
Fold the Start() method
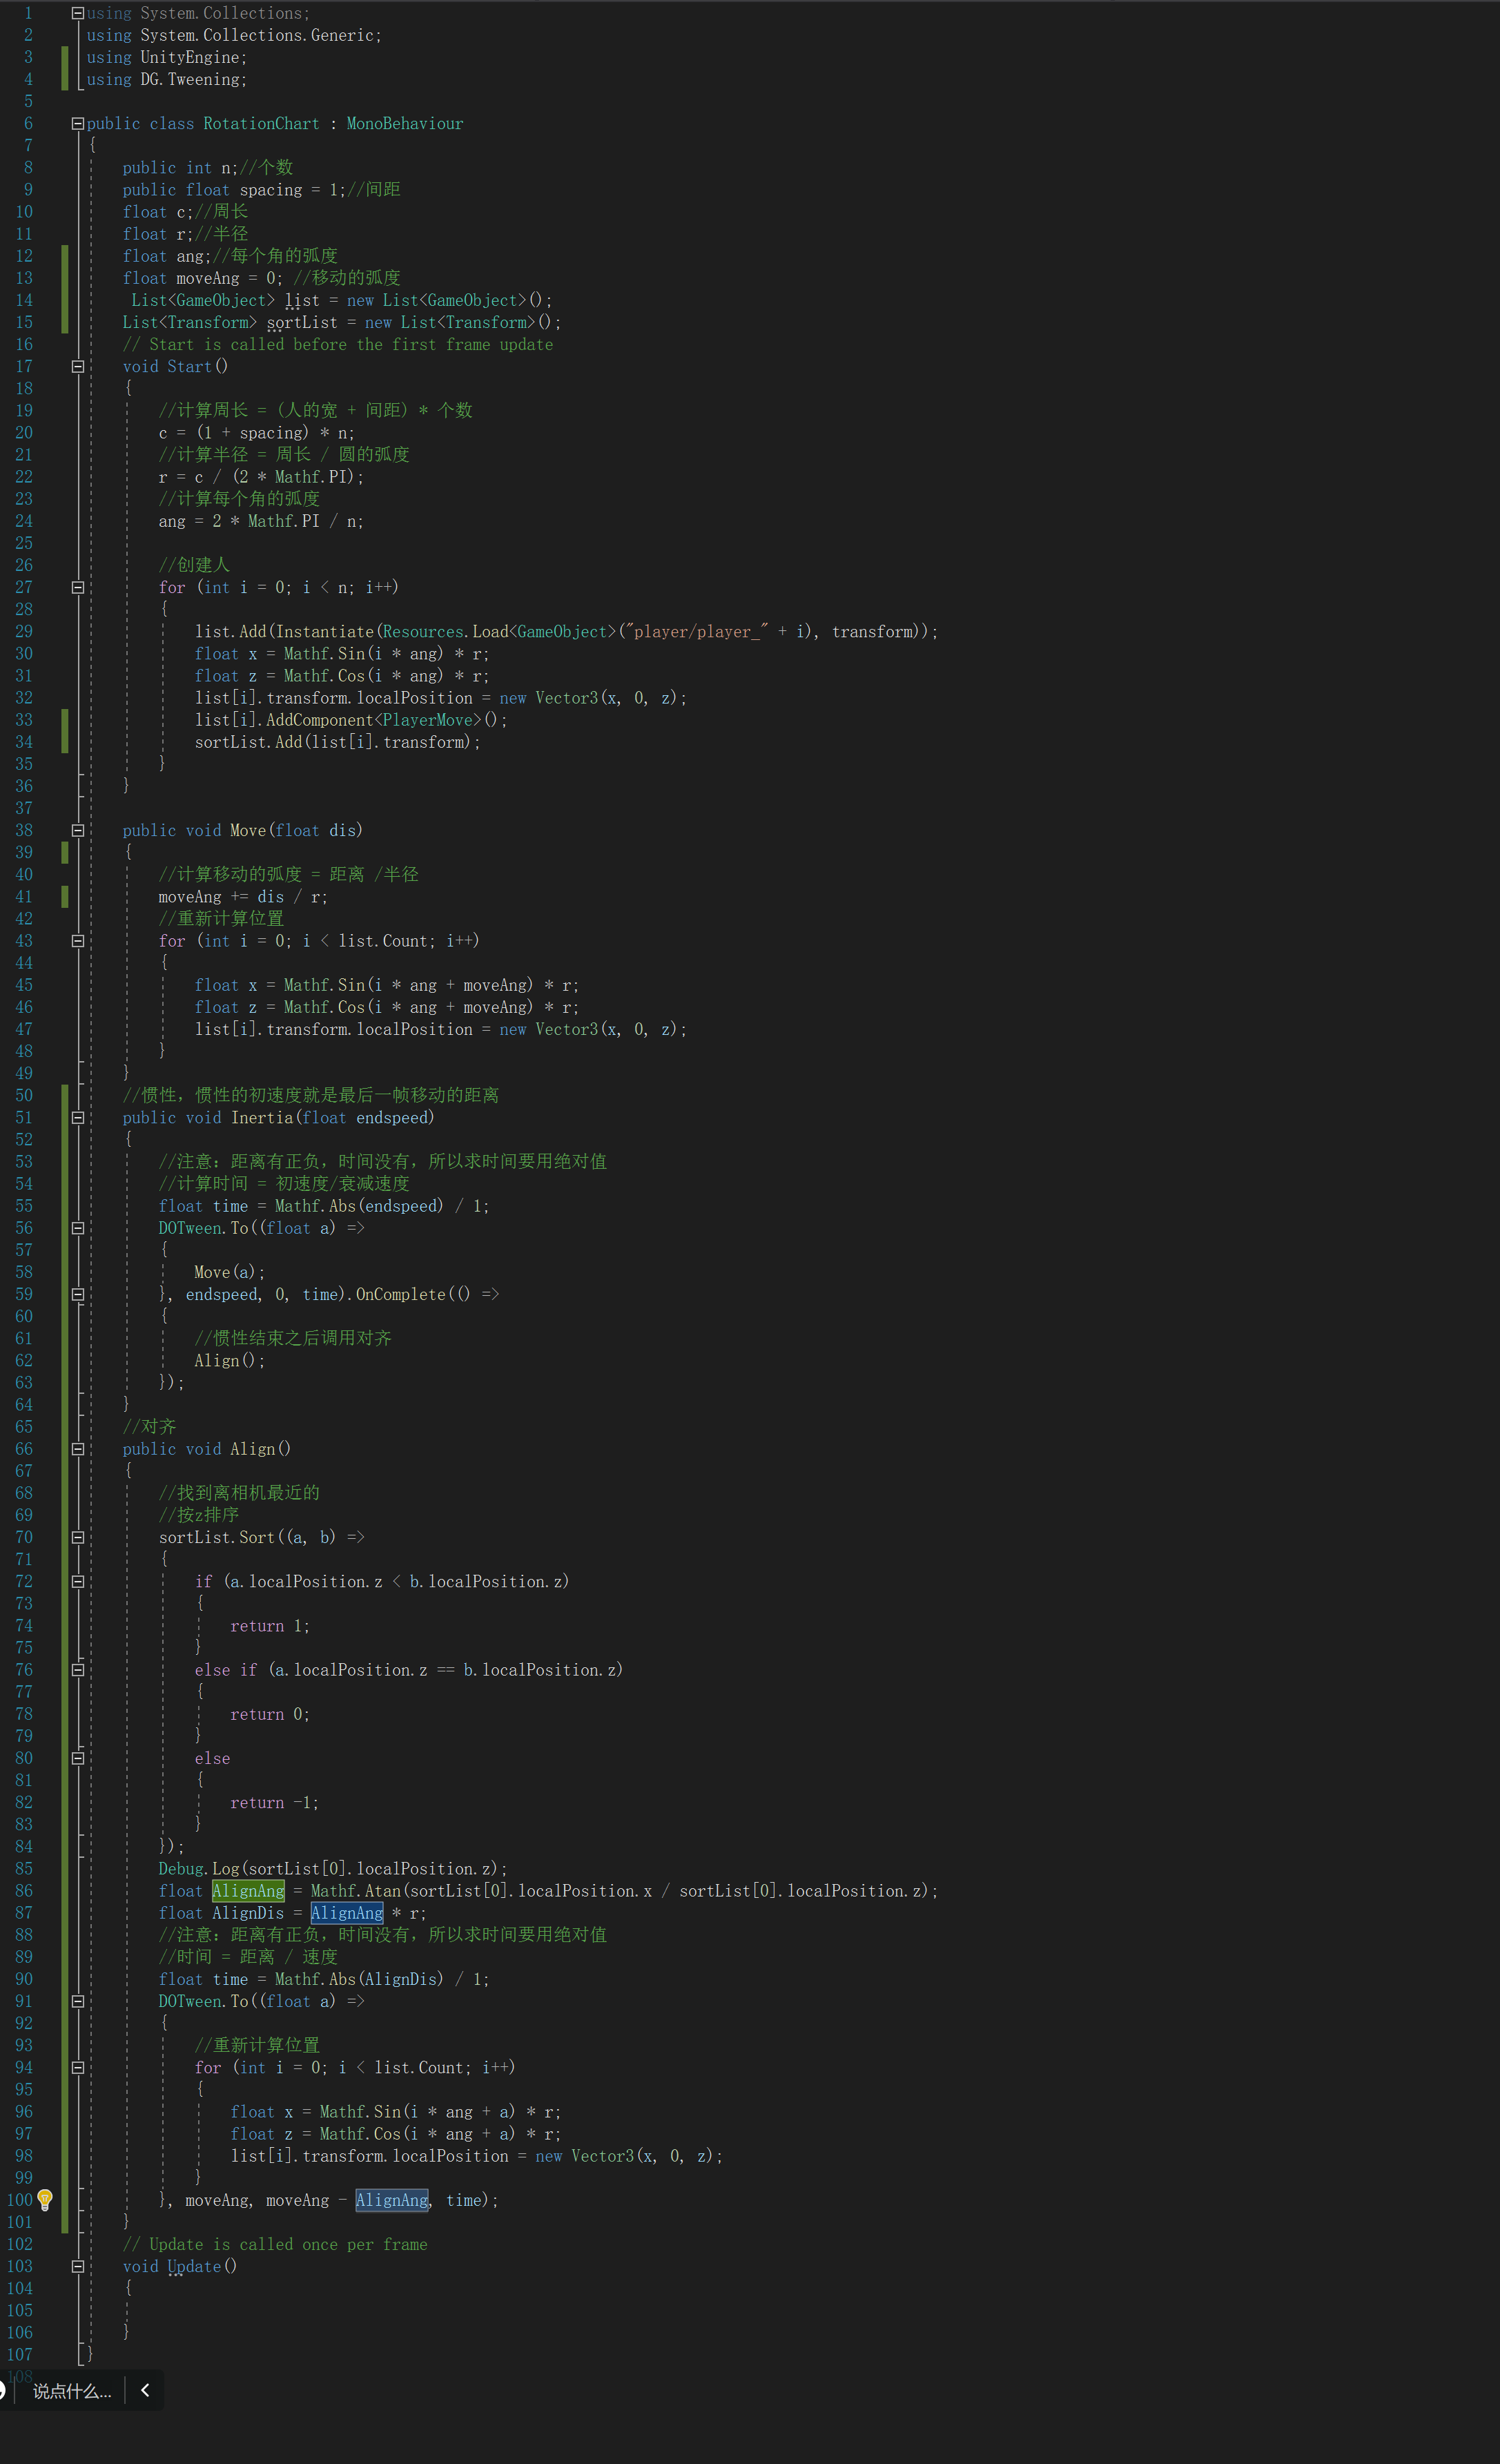[77, 367]
